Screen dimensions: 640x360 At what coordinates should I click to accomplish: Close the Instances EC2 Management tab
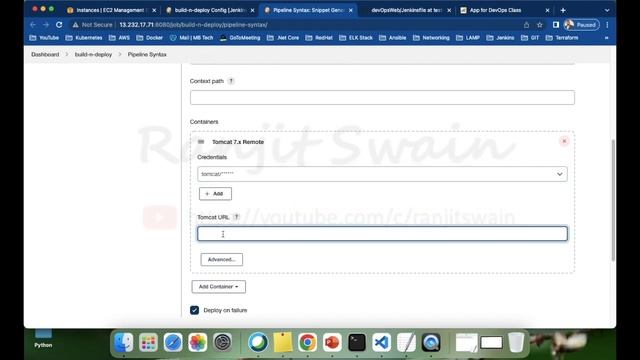[154, 10]
